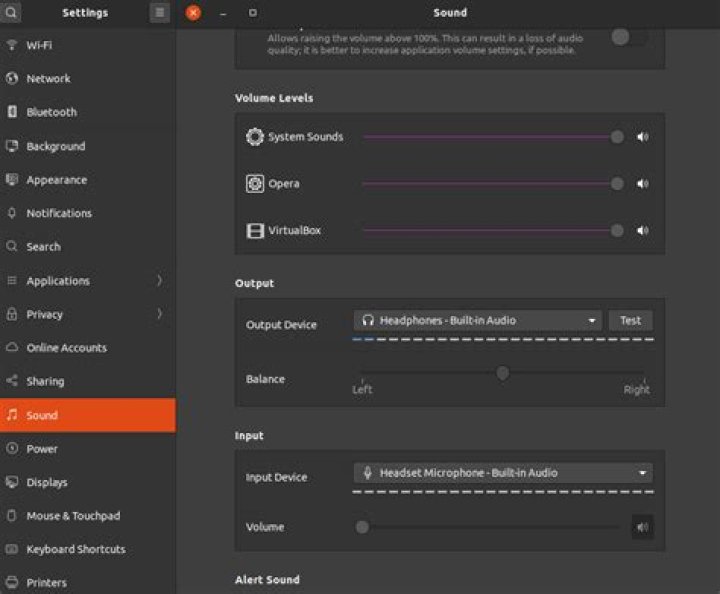This screenshot has width=720, height=594.
Task: Click the Bluetooth icon in sidebar
Action: (12, 112)
